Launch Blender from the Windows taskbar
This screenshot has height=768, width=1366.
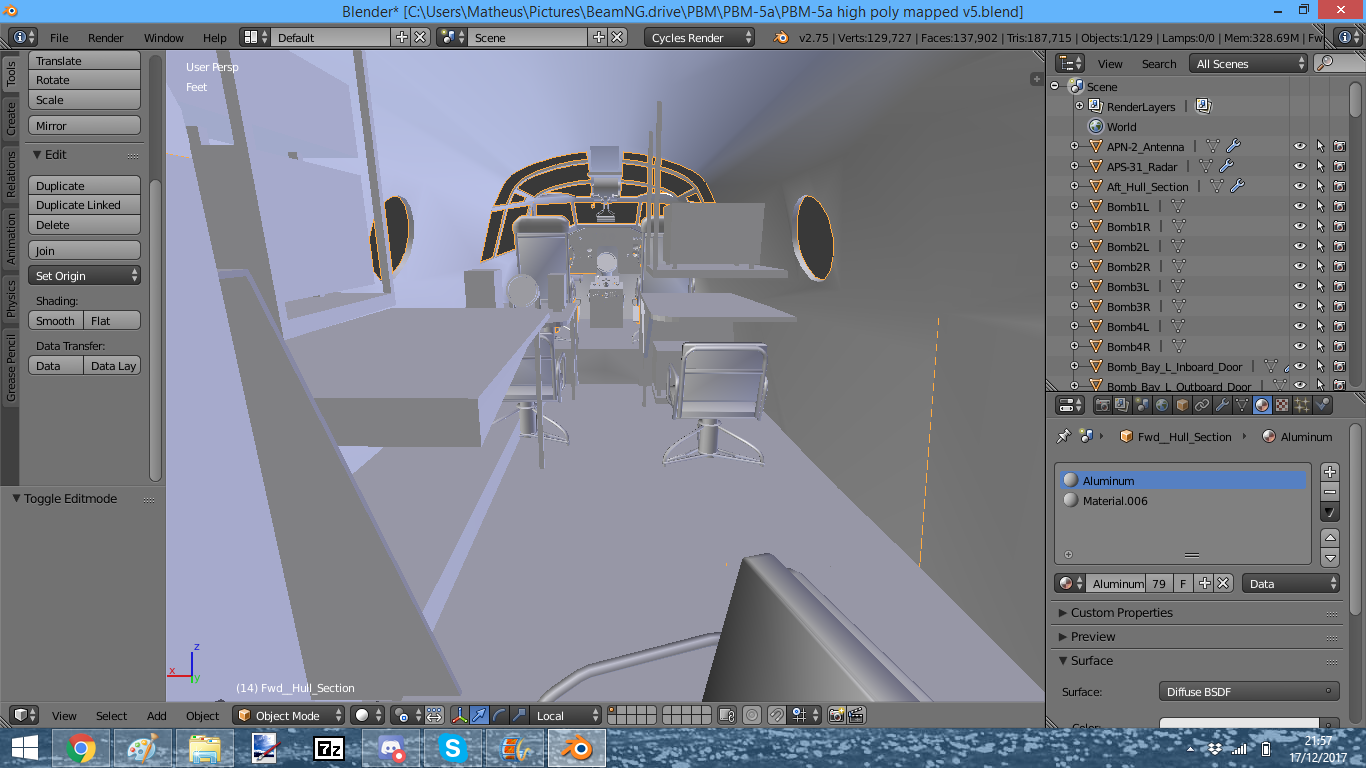click(575, 748)
